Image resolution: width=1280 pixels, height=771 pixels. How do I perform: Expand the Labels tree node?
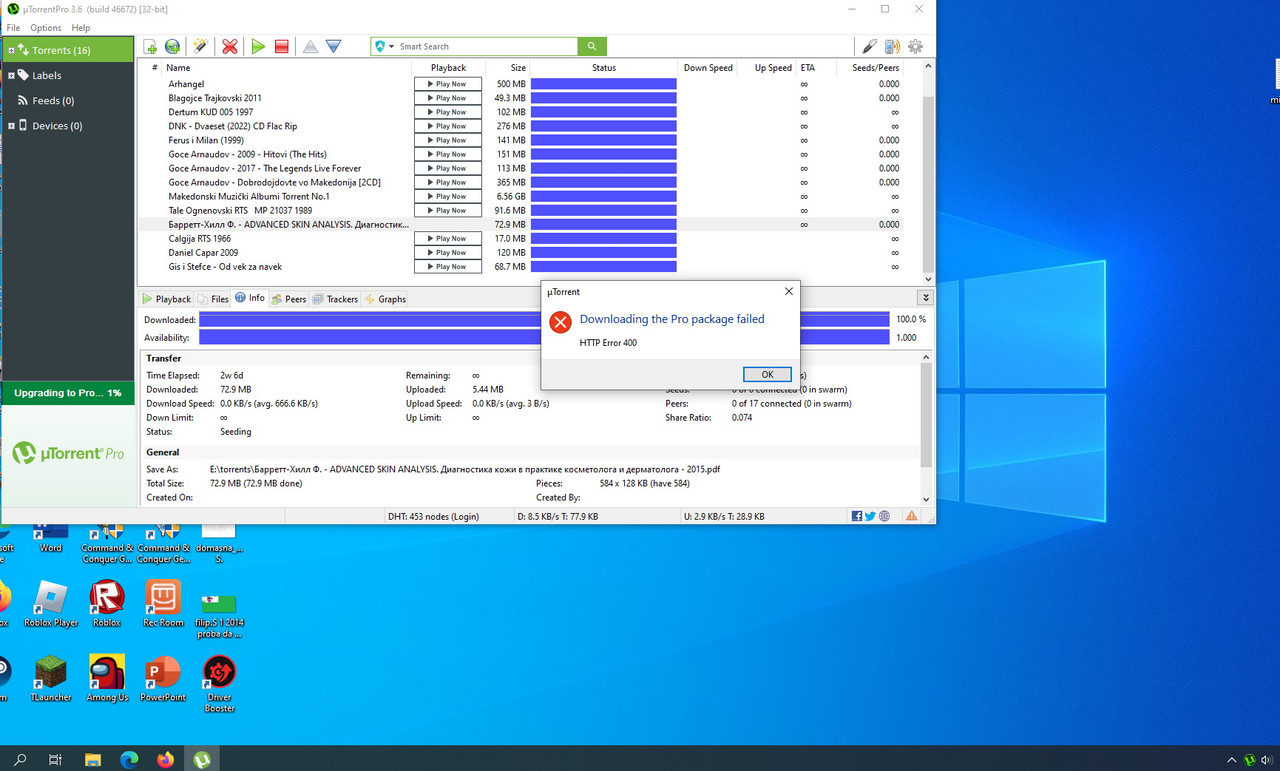pos(11,75)
